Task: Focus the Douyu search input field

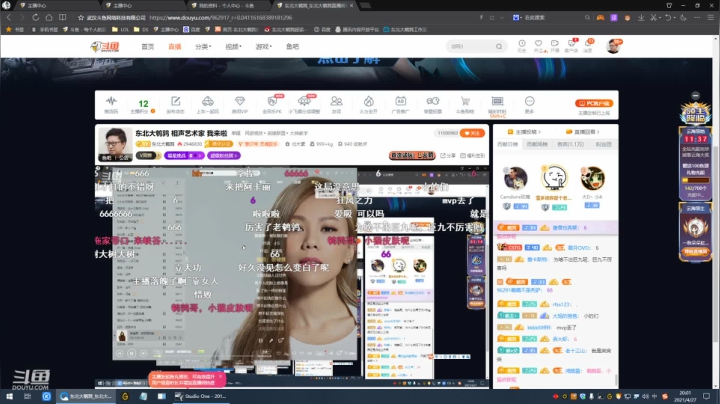Action: 472,46
